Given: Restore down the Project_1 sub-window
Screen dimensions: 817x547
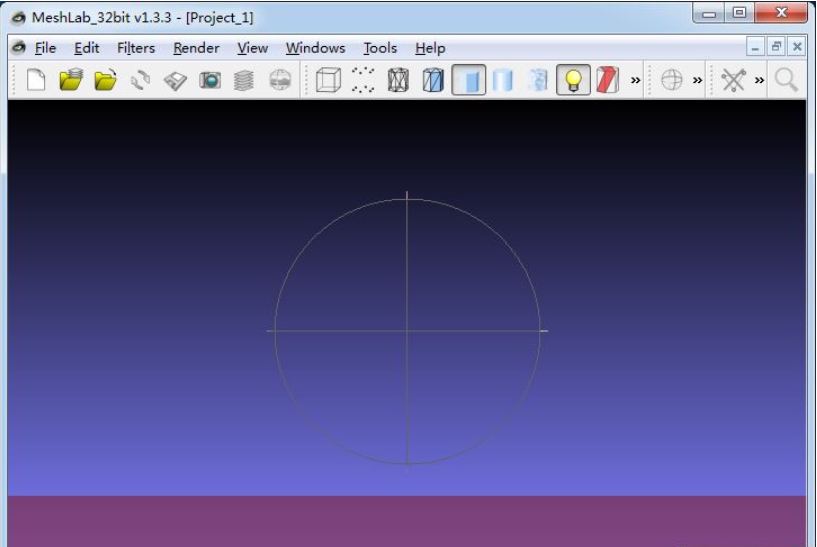Looking at the screenshot, I should pos(776,47).
